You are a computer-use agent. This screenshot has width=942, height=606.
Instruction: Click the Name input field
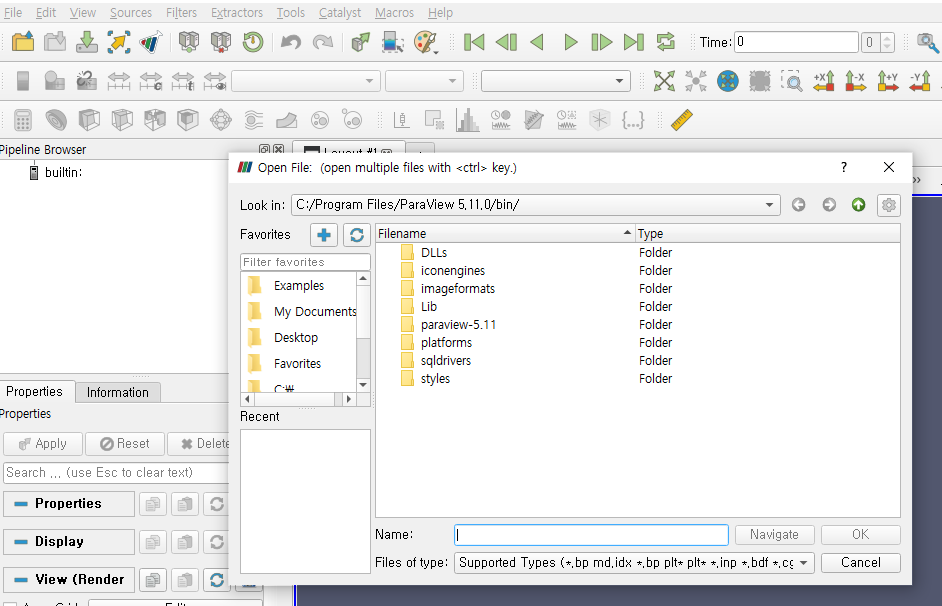(591, 535)
